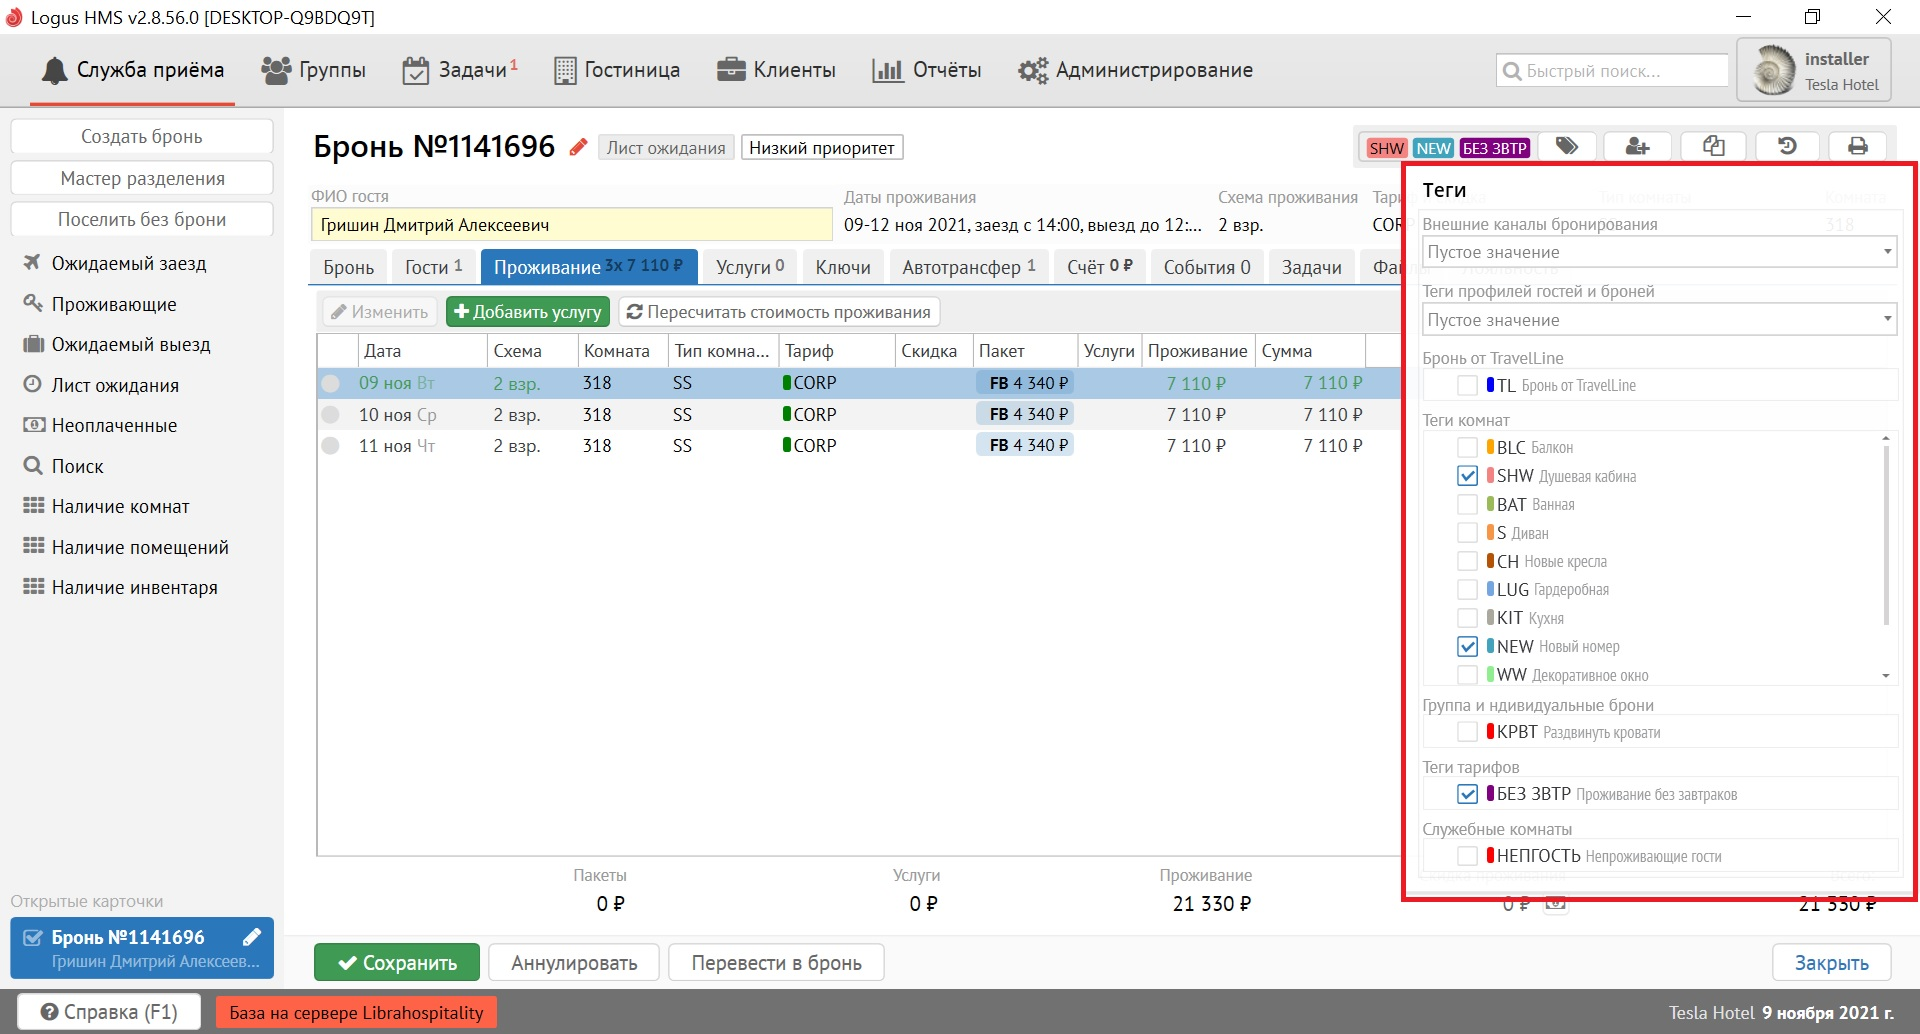Click the print icon button
Screen dimensions: 1920x1034
coord(1858,147)
